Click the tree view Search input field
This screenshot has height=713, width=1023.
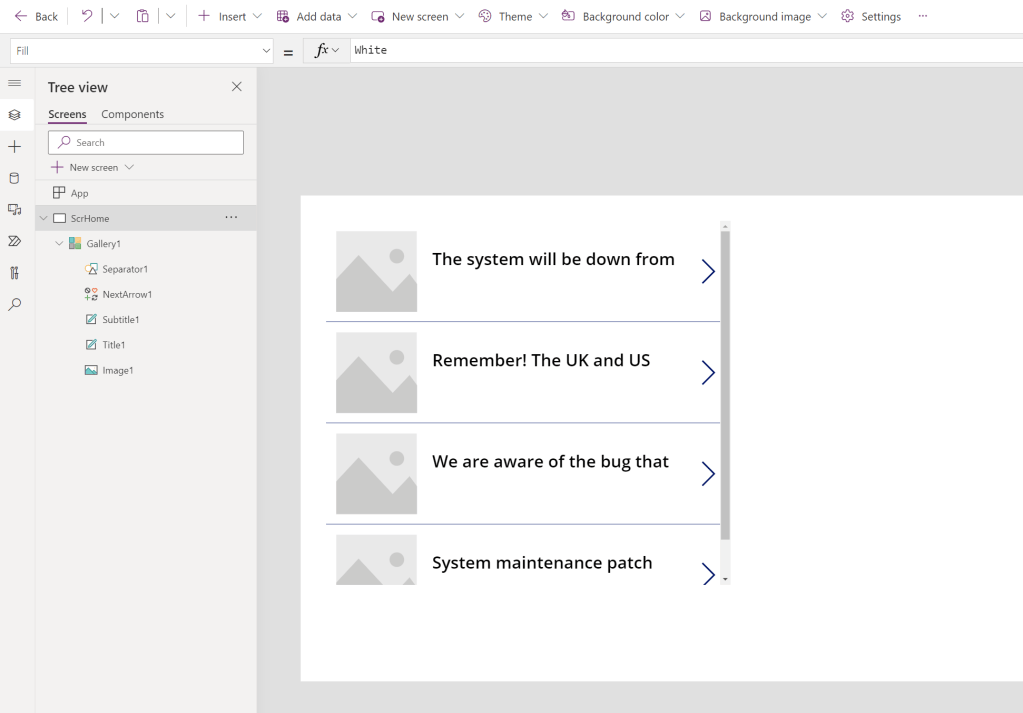coord(145,142)
